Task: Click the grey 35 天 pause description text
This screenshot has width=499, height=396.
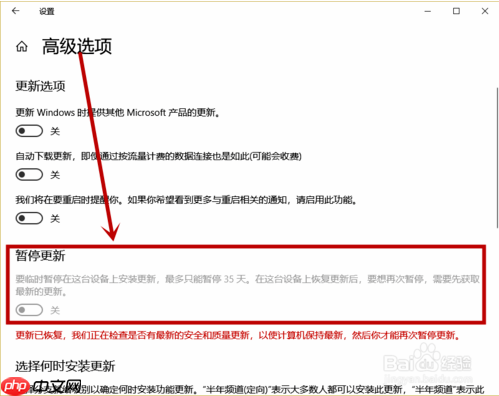Action: (247, 285)
